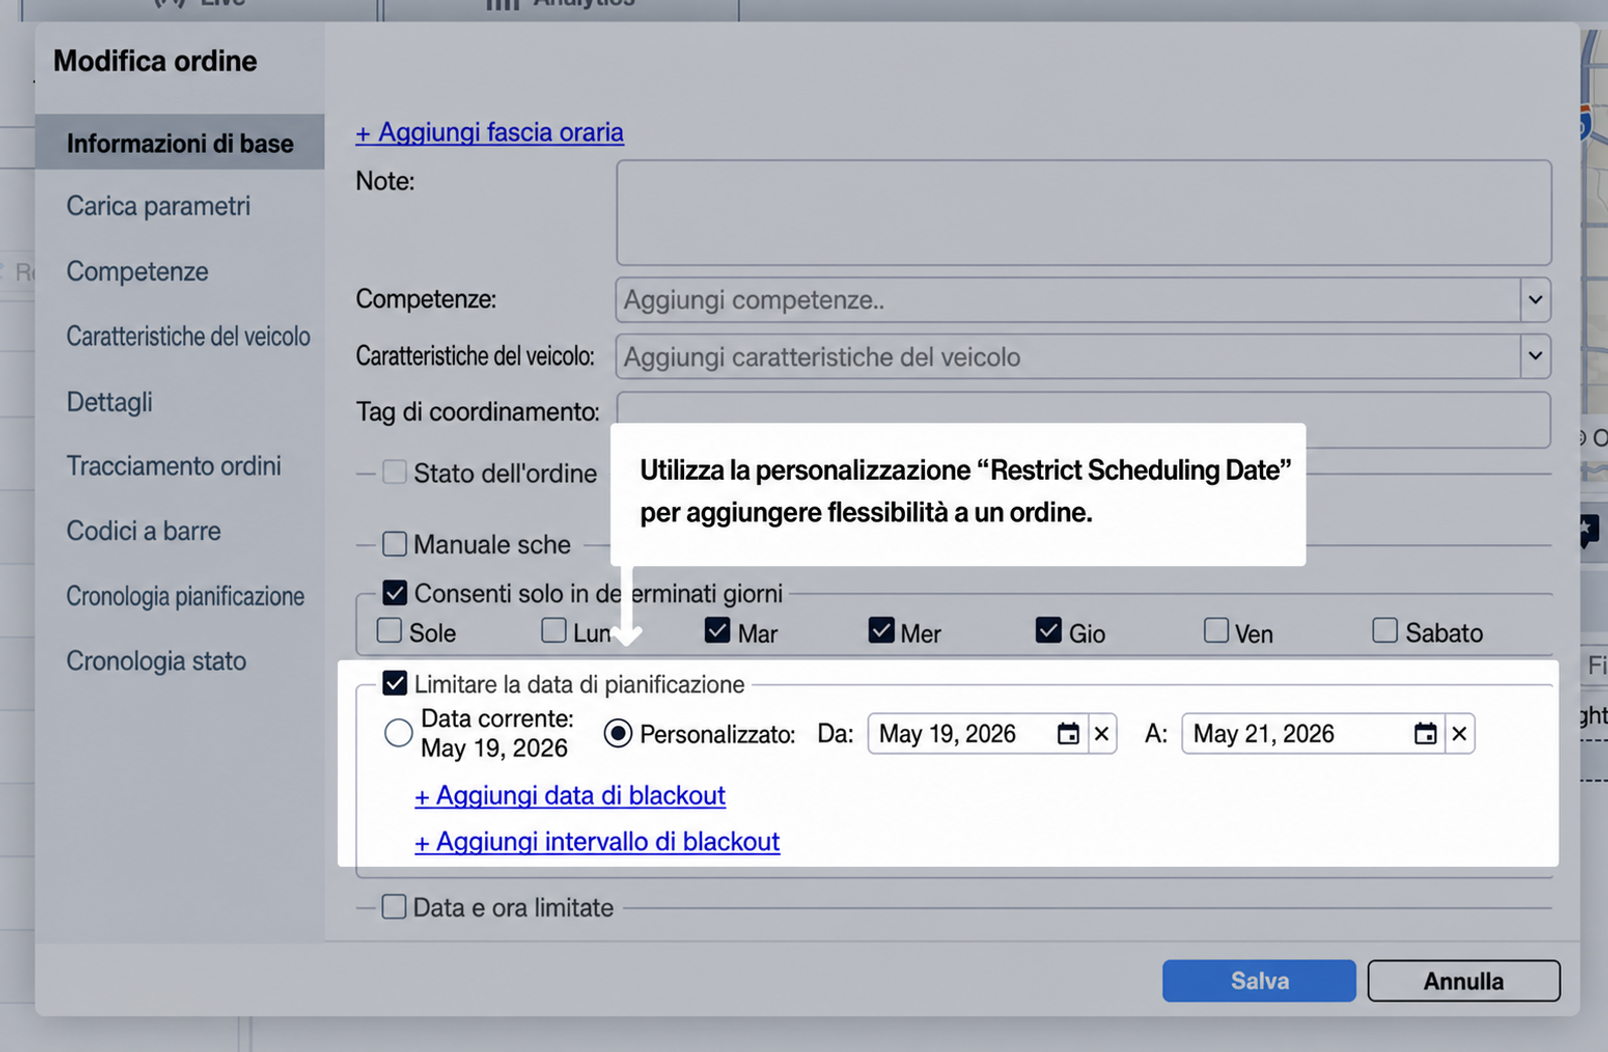Tick the Ven day checkbox
This screenshot has width=1608, height=1052.
1216,631
